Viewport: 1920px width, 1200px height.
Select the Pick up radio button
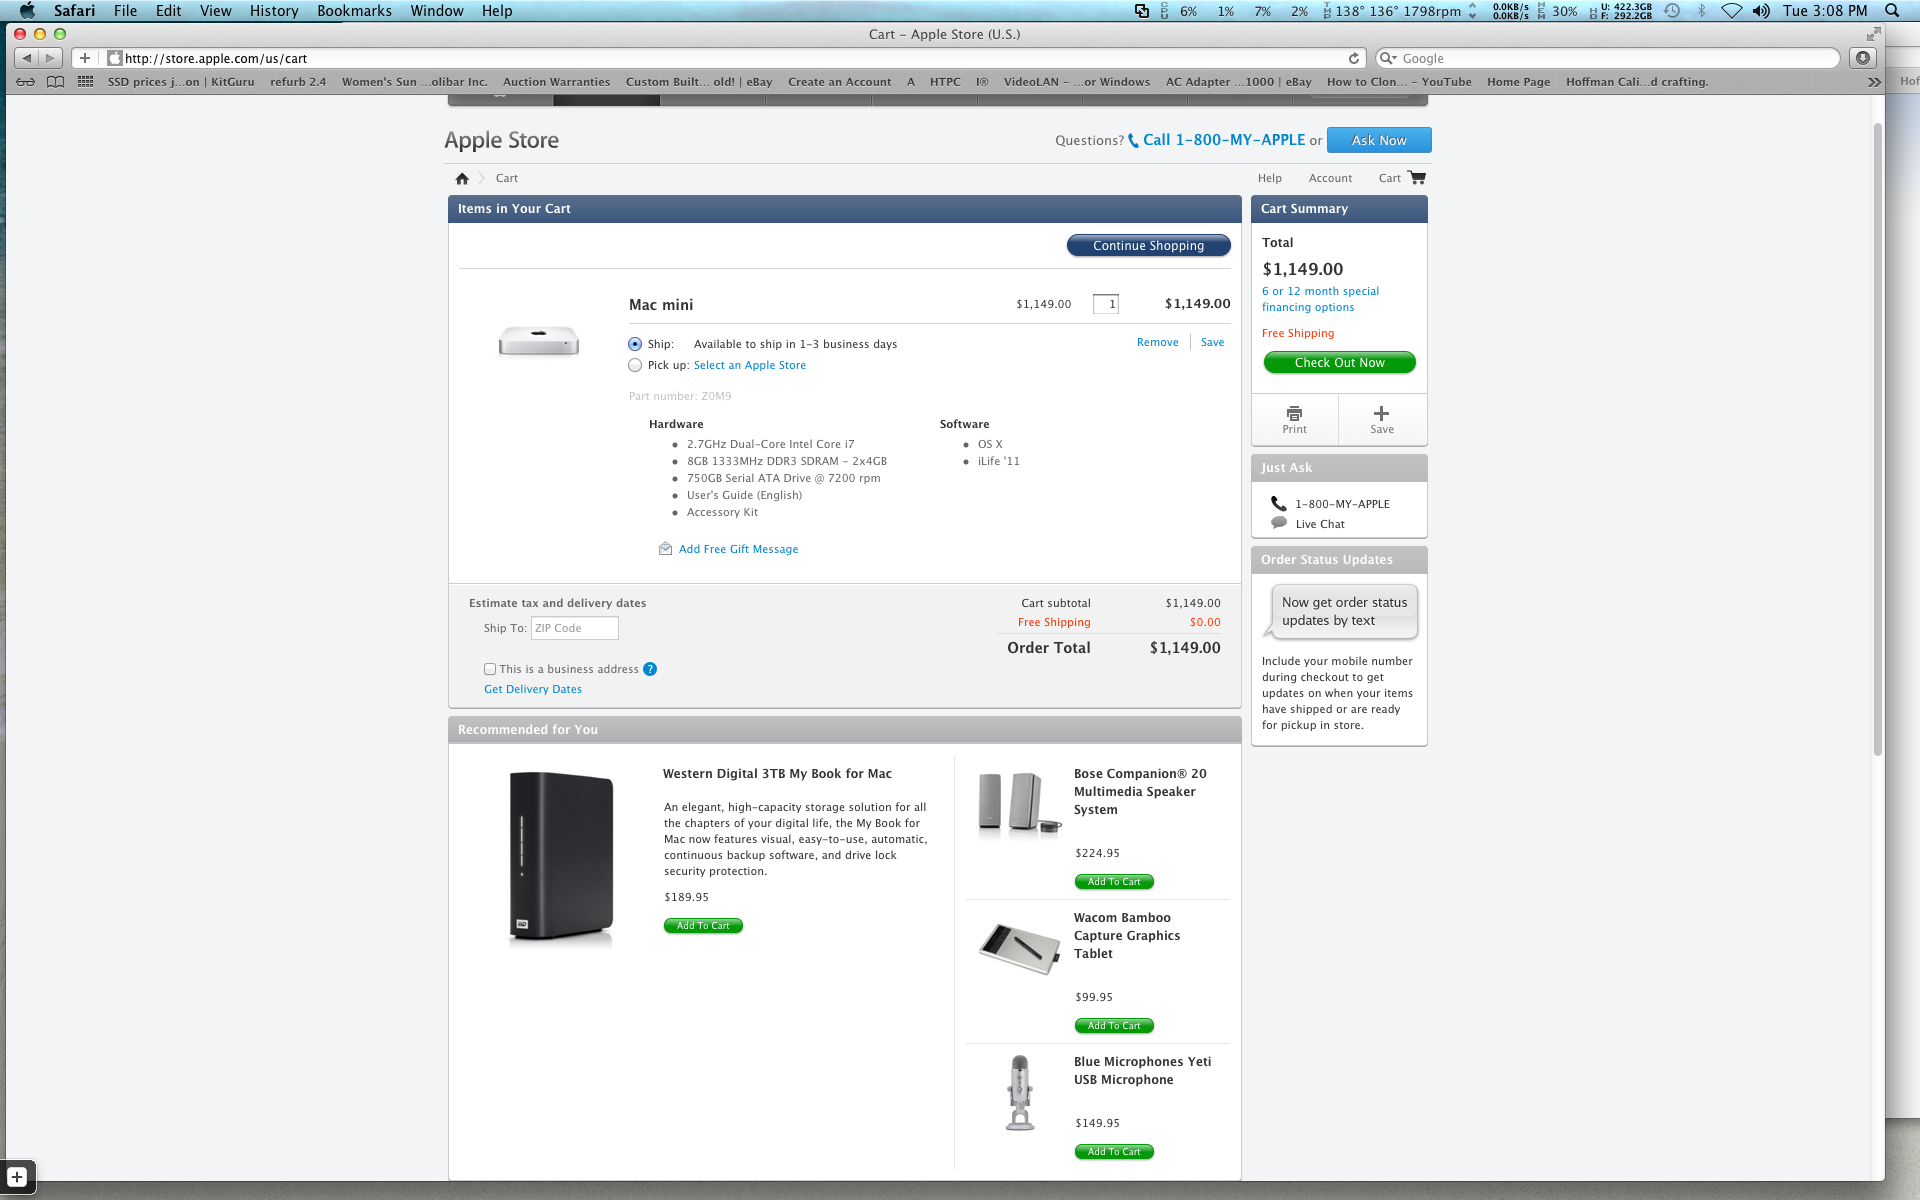point(635,365)
